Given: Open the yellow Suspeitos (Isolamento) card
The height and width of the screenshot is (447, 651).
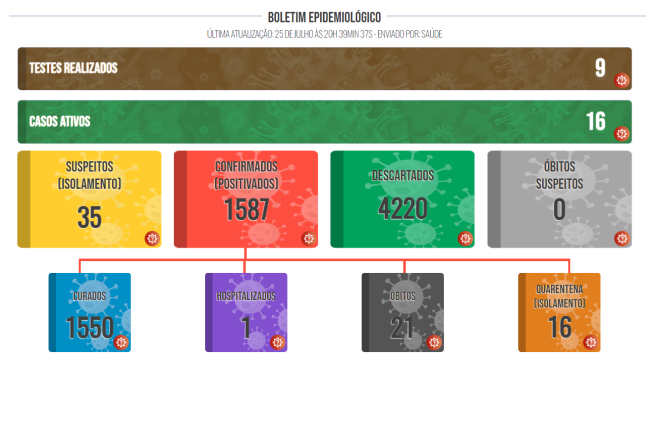Looking at the screenshot, I should 89,198.
